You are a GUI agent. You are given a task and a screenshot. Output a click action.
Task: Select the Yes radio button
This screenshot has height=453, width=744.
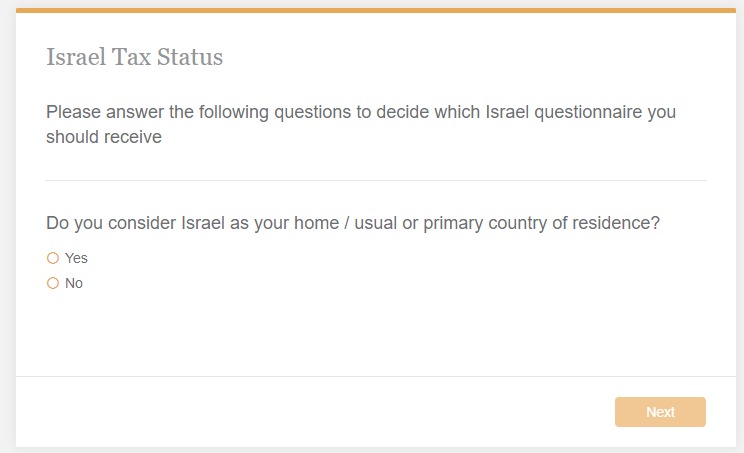point(53,258)
